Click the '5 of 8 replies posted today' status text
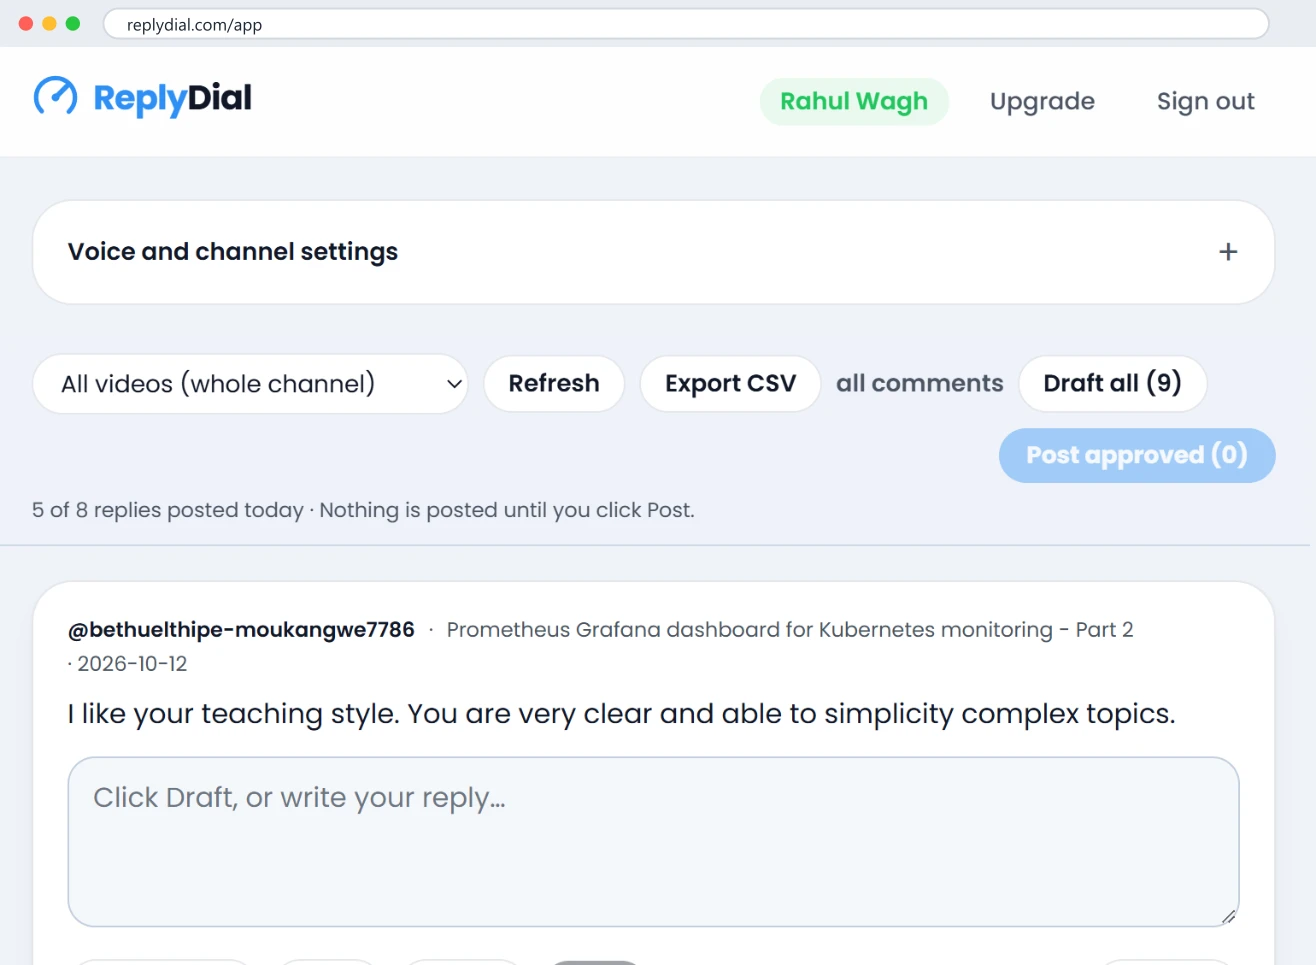The height and width of the screenshot is (965, 1316). tap(167, 510)
